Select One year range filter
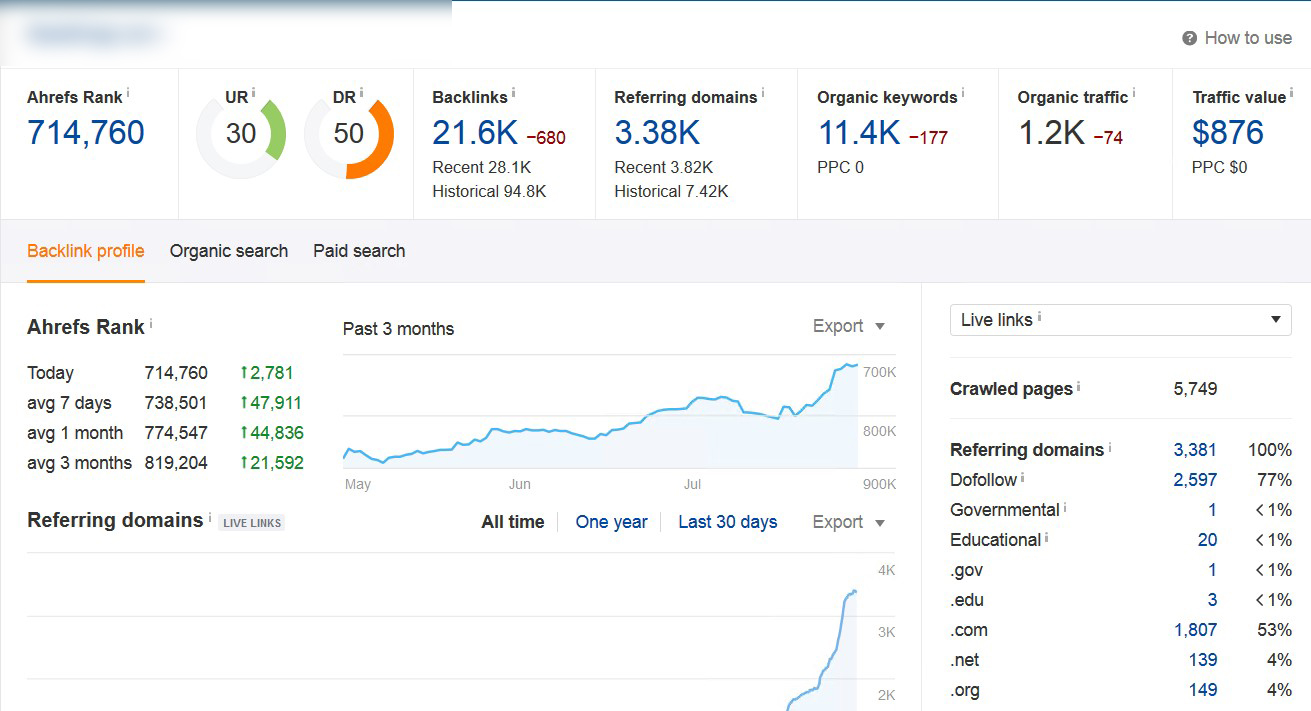The image size is (1311, 711). coord(611,522)
